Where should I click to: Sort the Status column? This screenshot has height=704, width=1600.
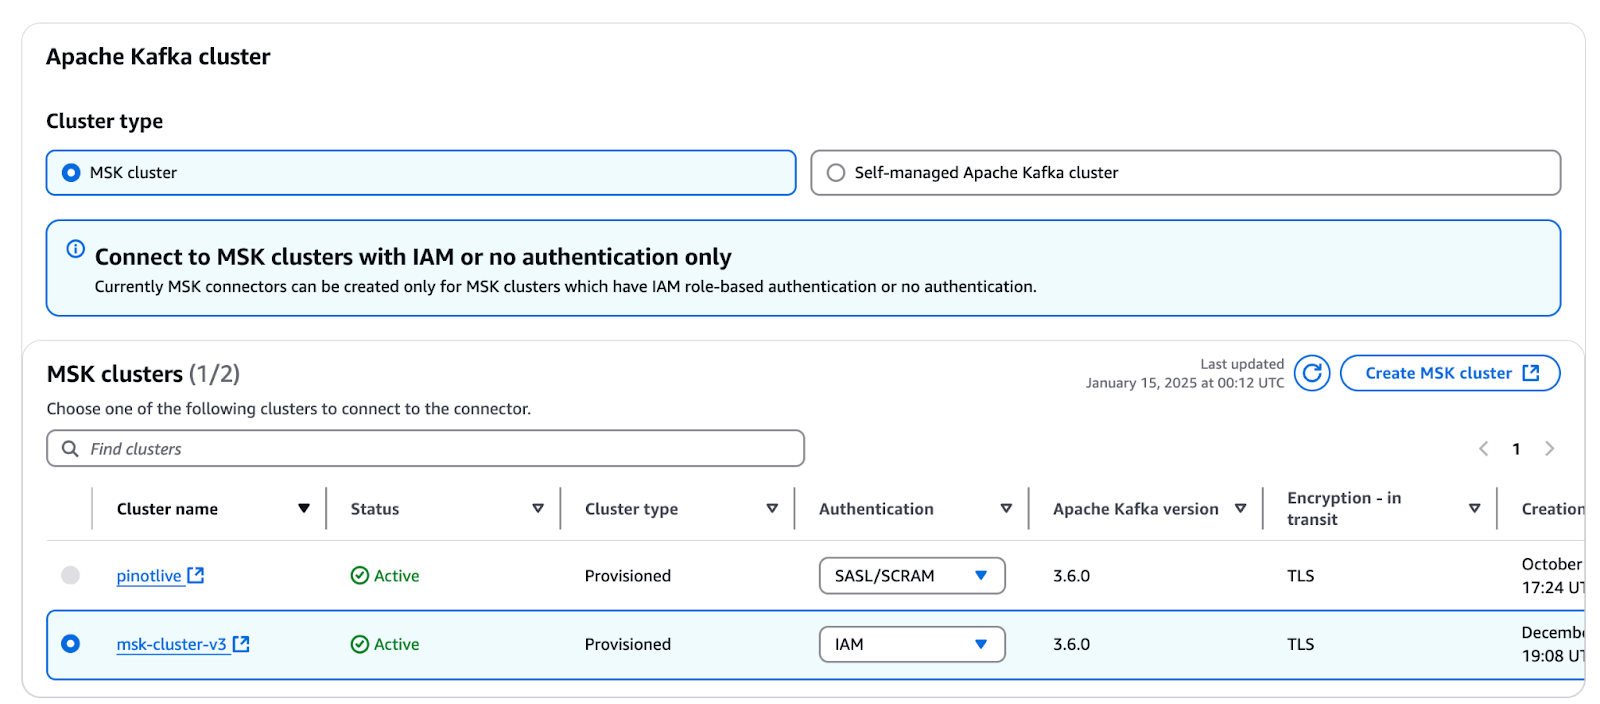[538, 509]
